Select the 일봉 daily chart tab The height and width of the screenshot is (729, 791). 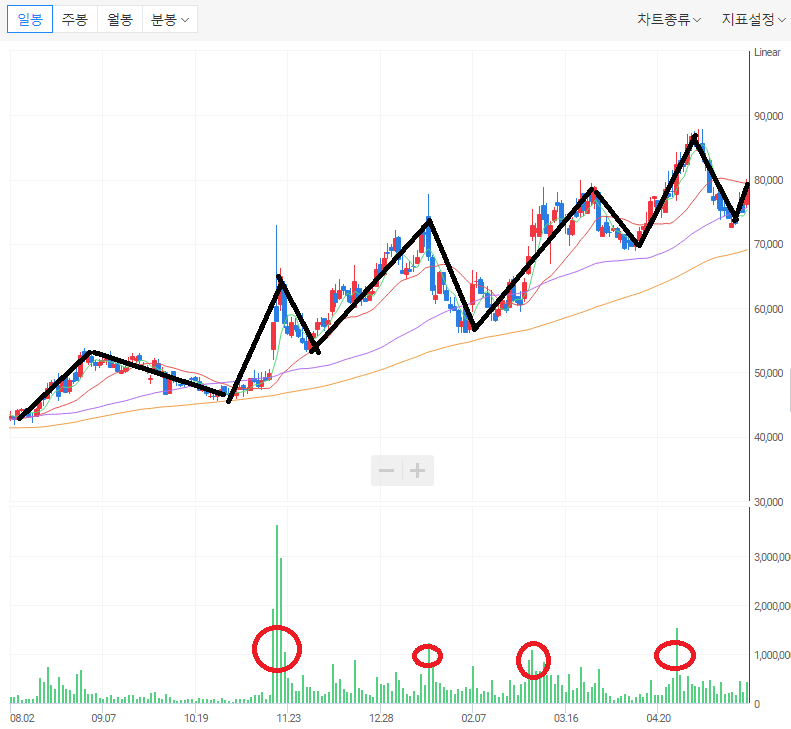30,20
